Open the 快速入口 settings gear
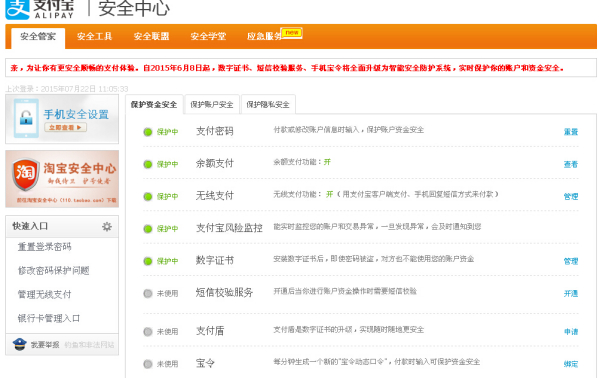Screen dimensions: 600x378 [x=107, y=226]
